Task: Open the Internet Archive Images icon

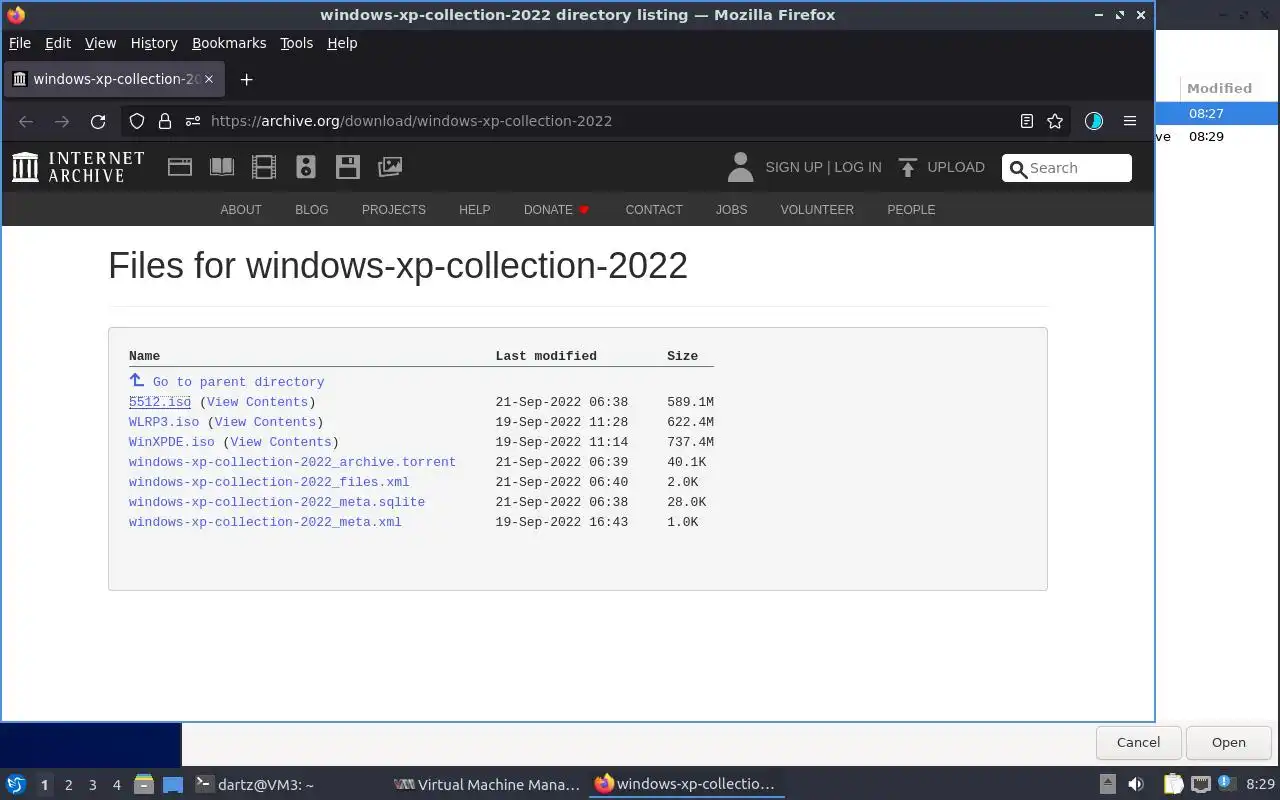Action: 390,167
